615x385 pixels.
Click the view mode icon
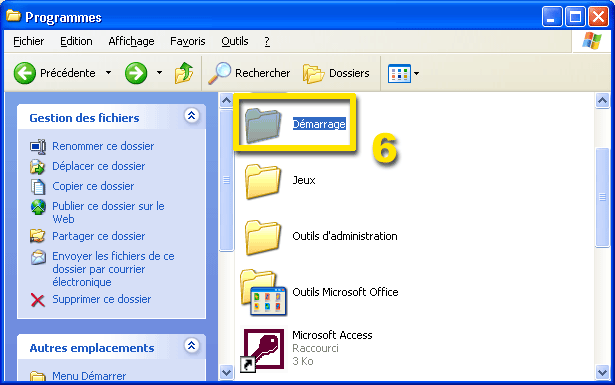point(399,73)
